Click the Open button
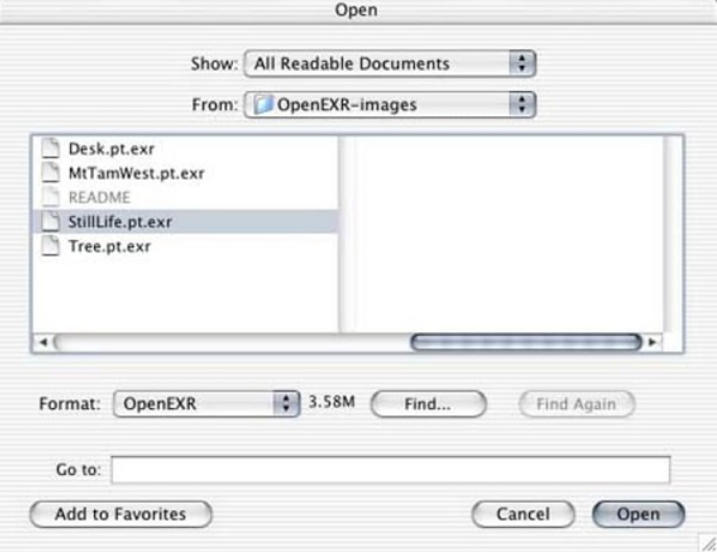Viewport: 717px width, 552px height. click(638, 514)
